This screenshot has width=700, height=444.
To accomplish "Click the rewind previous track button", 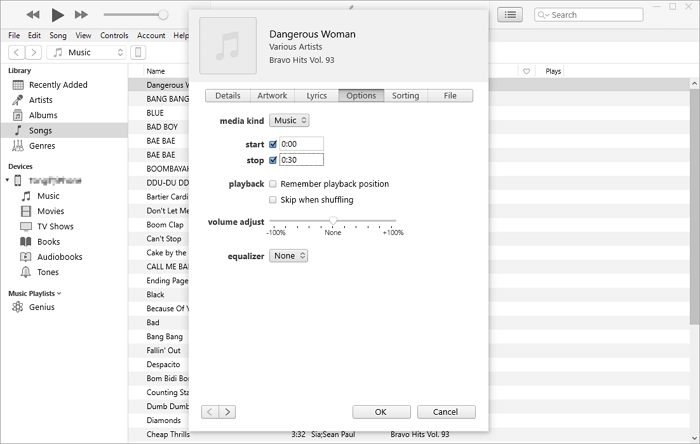I will click(x=33, y=15).
